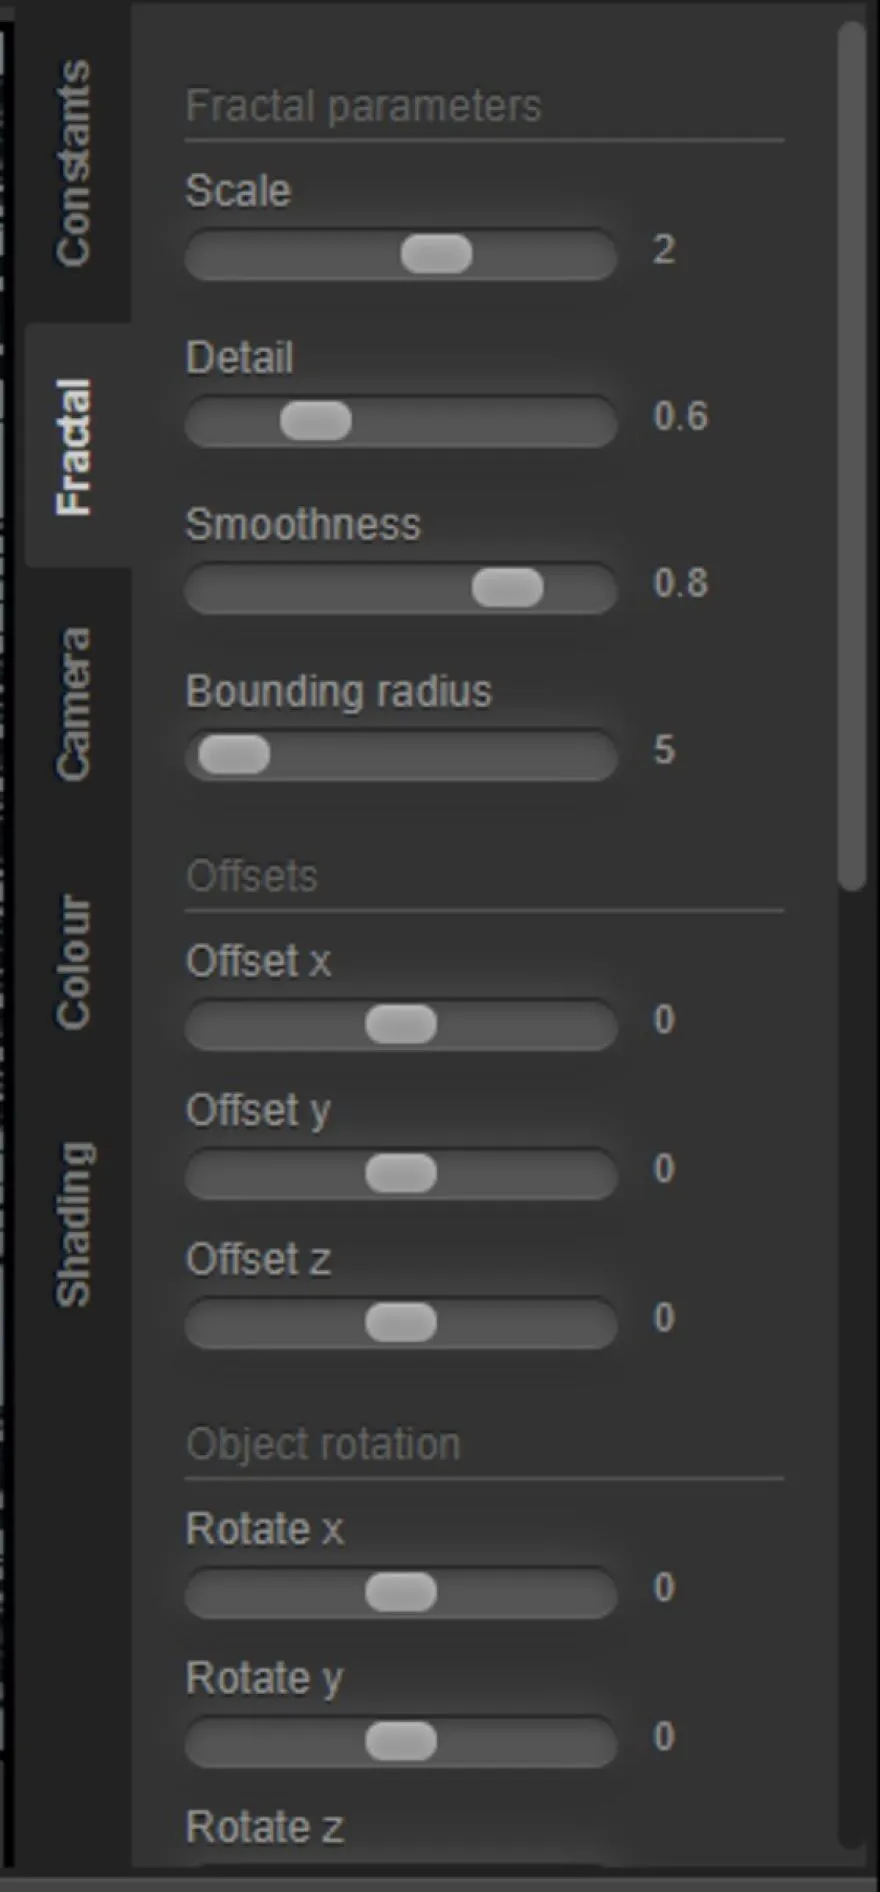Click the Smoothness value 0.8

tap(680, 584)
